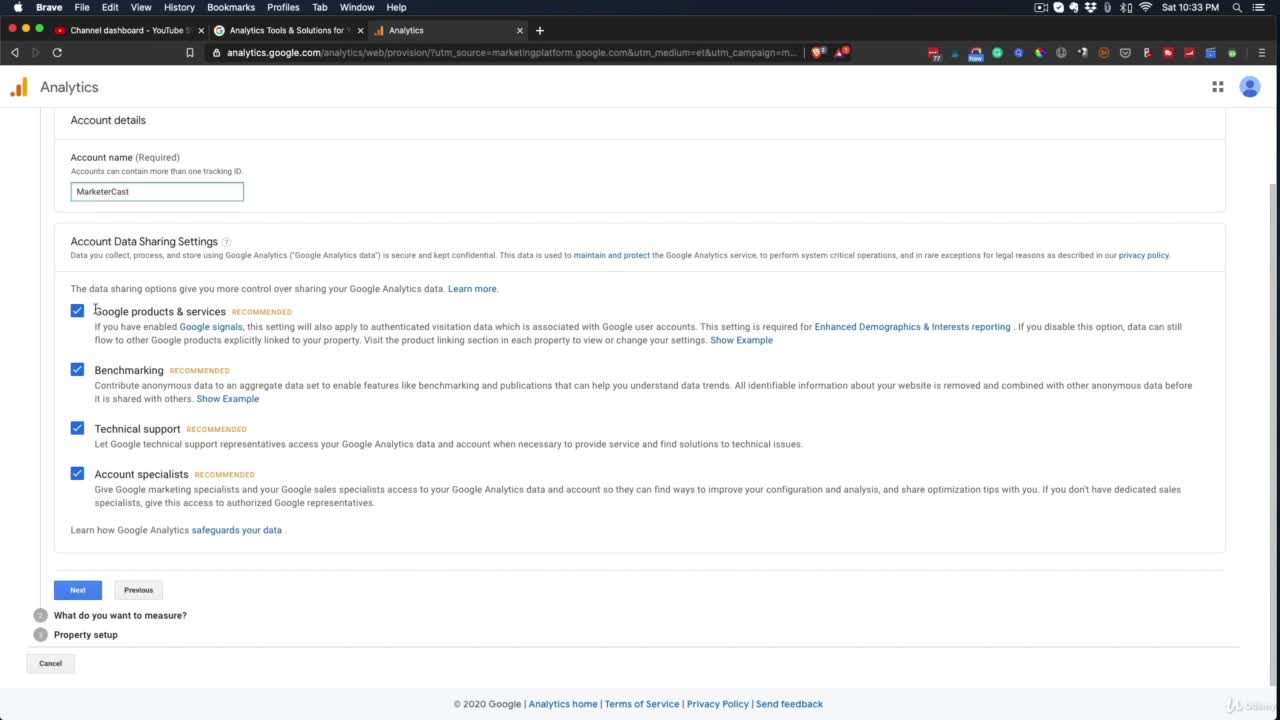The width and height of the screenshot is (1280, 720).
Task: Click the blue magnifier extension icon
Action: point(1019,52)
